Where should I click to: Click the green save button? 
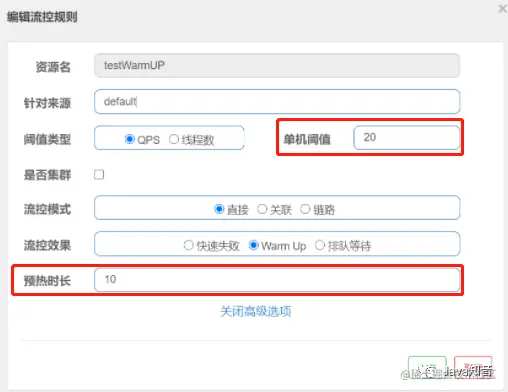[x=427, y=367]
